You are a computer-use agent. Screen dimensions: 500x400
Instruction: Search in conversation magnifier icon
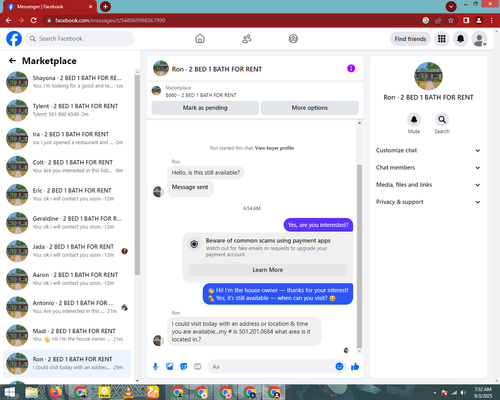pos(442,119)
